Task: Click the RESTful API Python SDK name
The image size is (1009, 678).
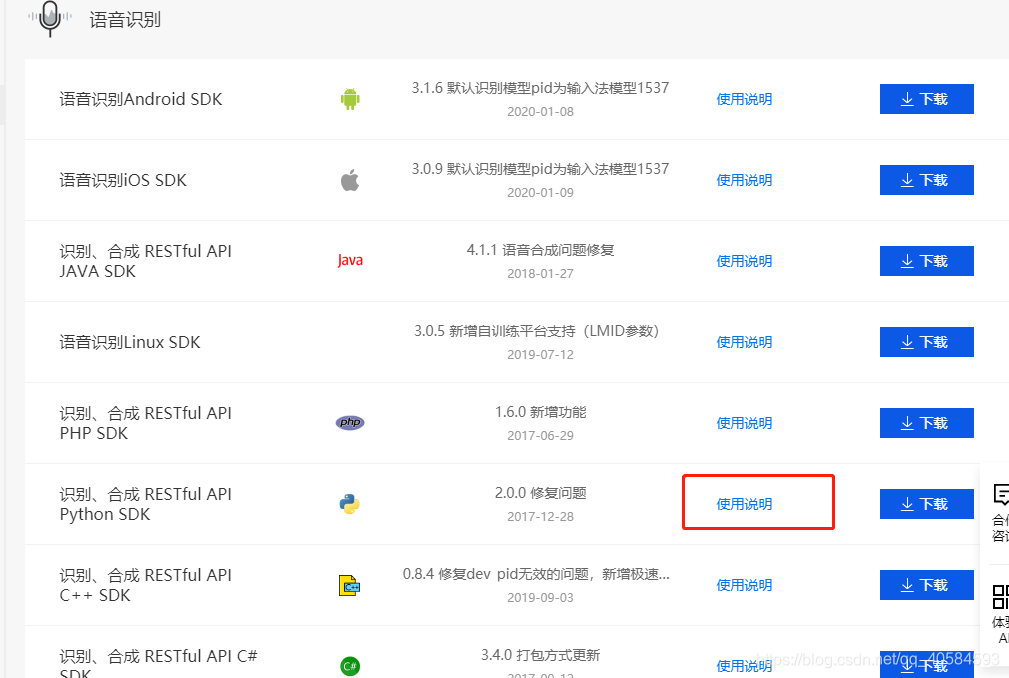Action: [x=145, y=504]
